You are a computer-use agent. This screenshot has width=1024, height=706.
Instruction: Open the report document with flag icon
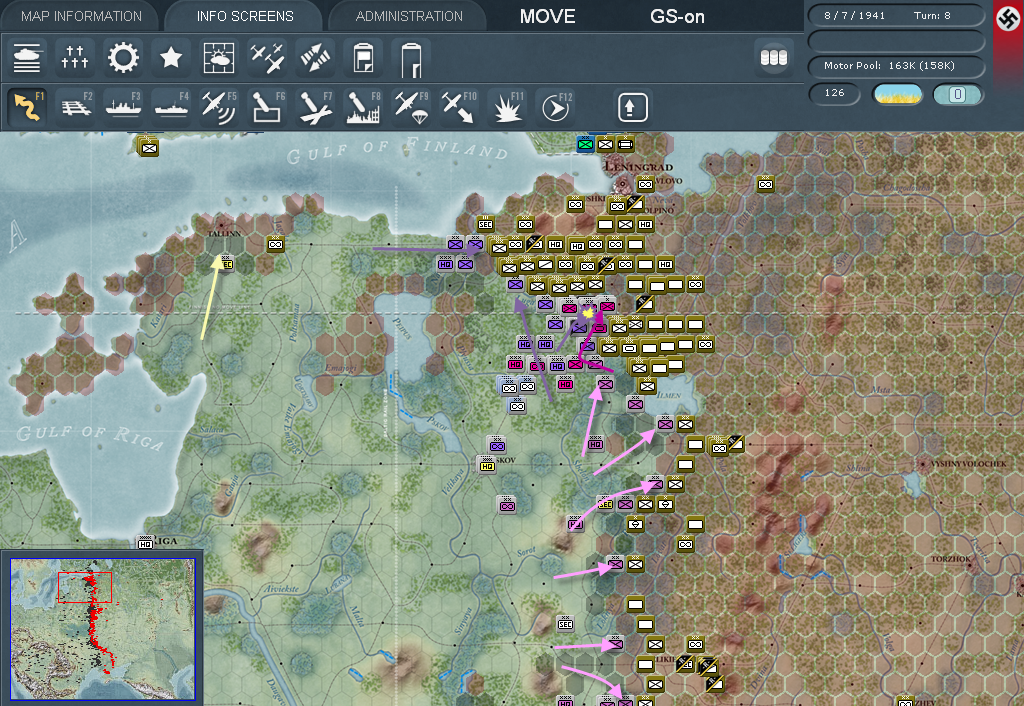(x=363, y=57)
